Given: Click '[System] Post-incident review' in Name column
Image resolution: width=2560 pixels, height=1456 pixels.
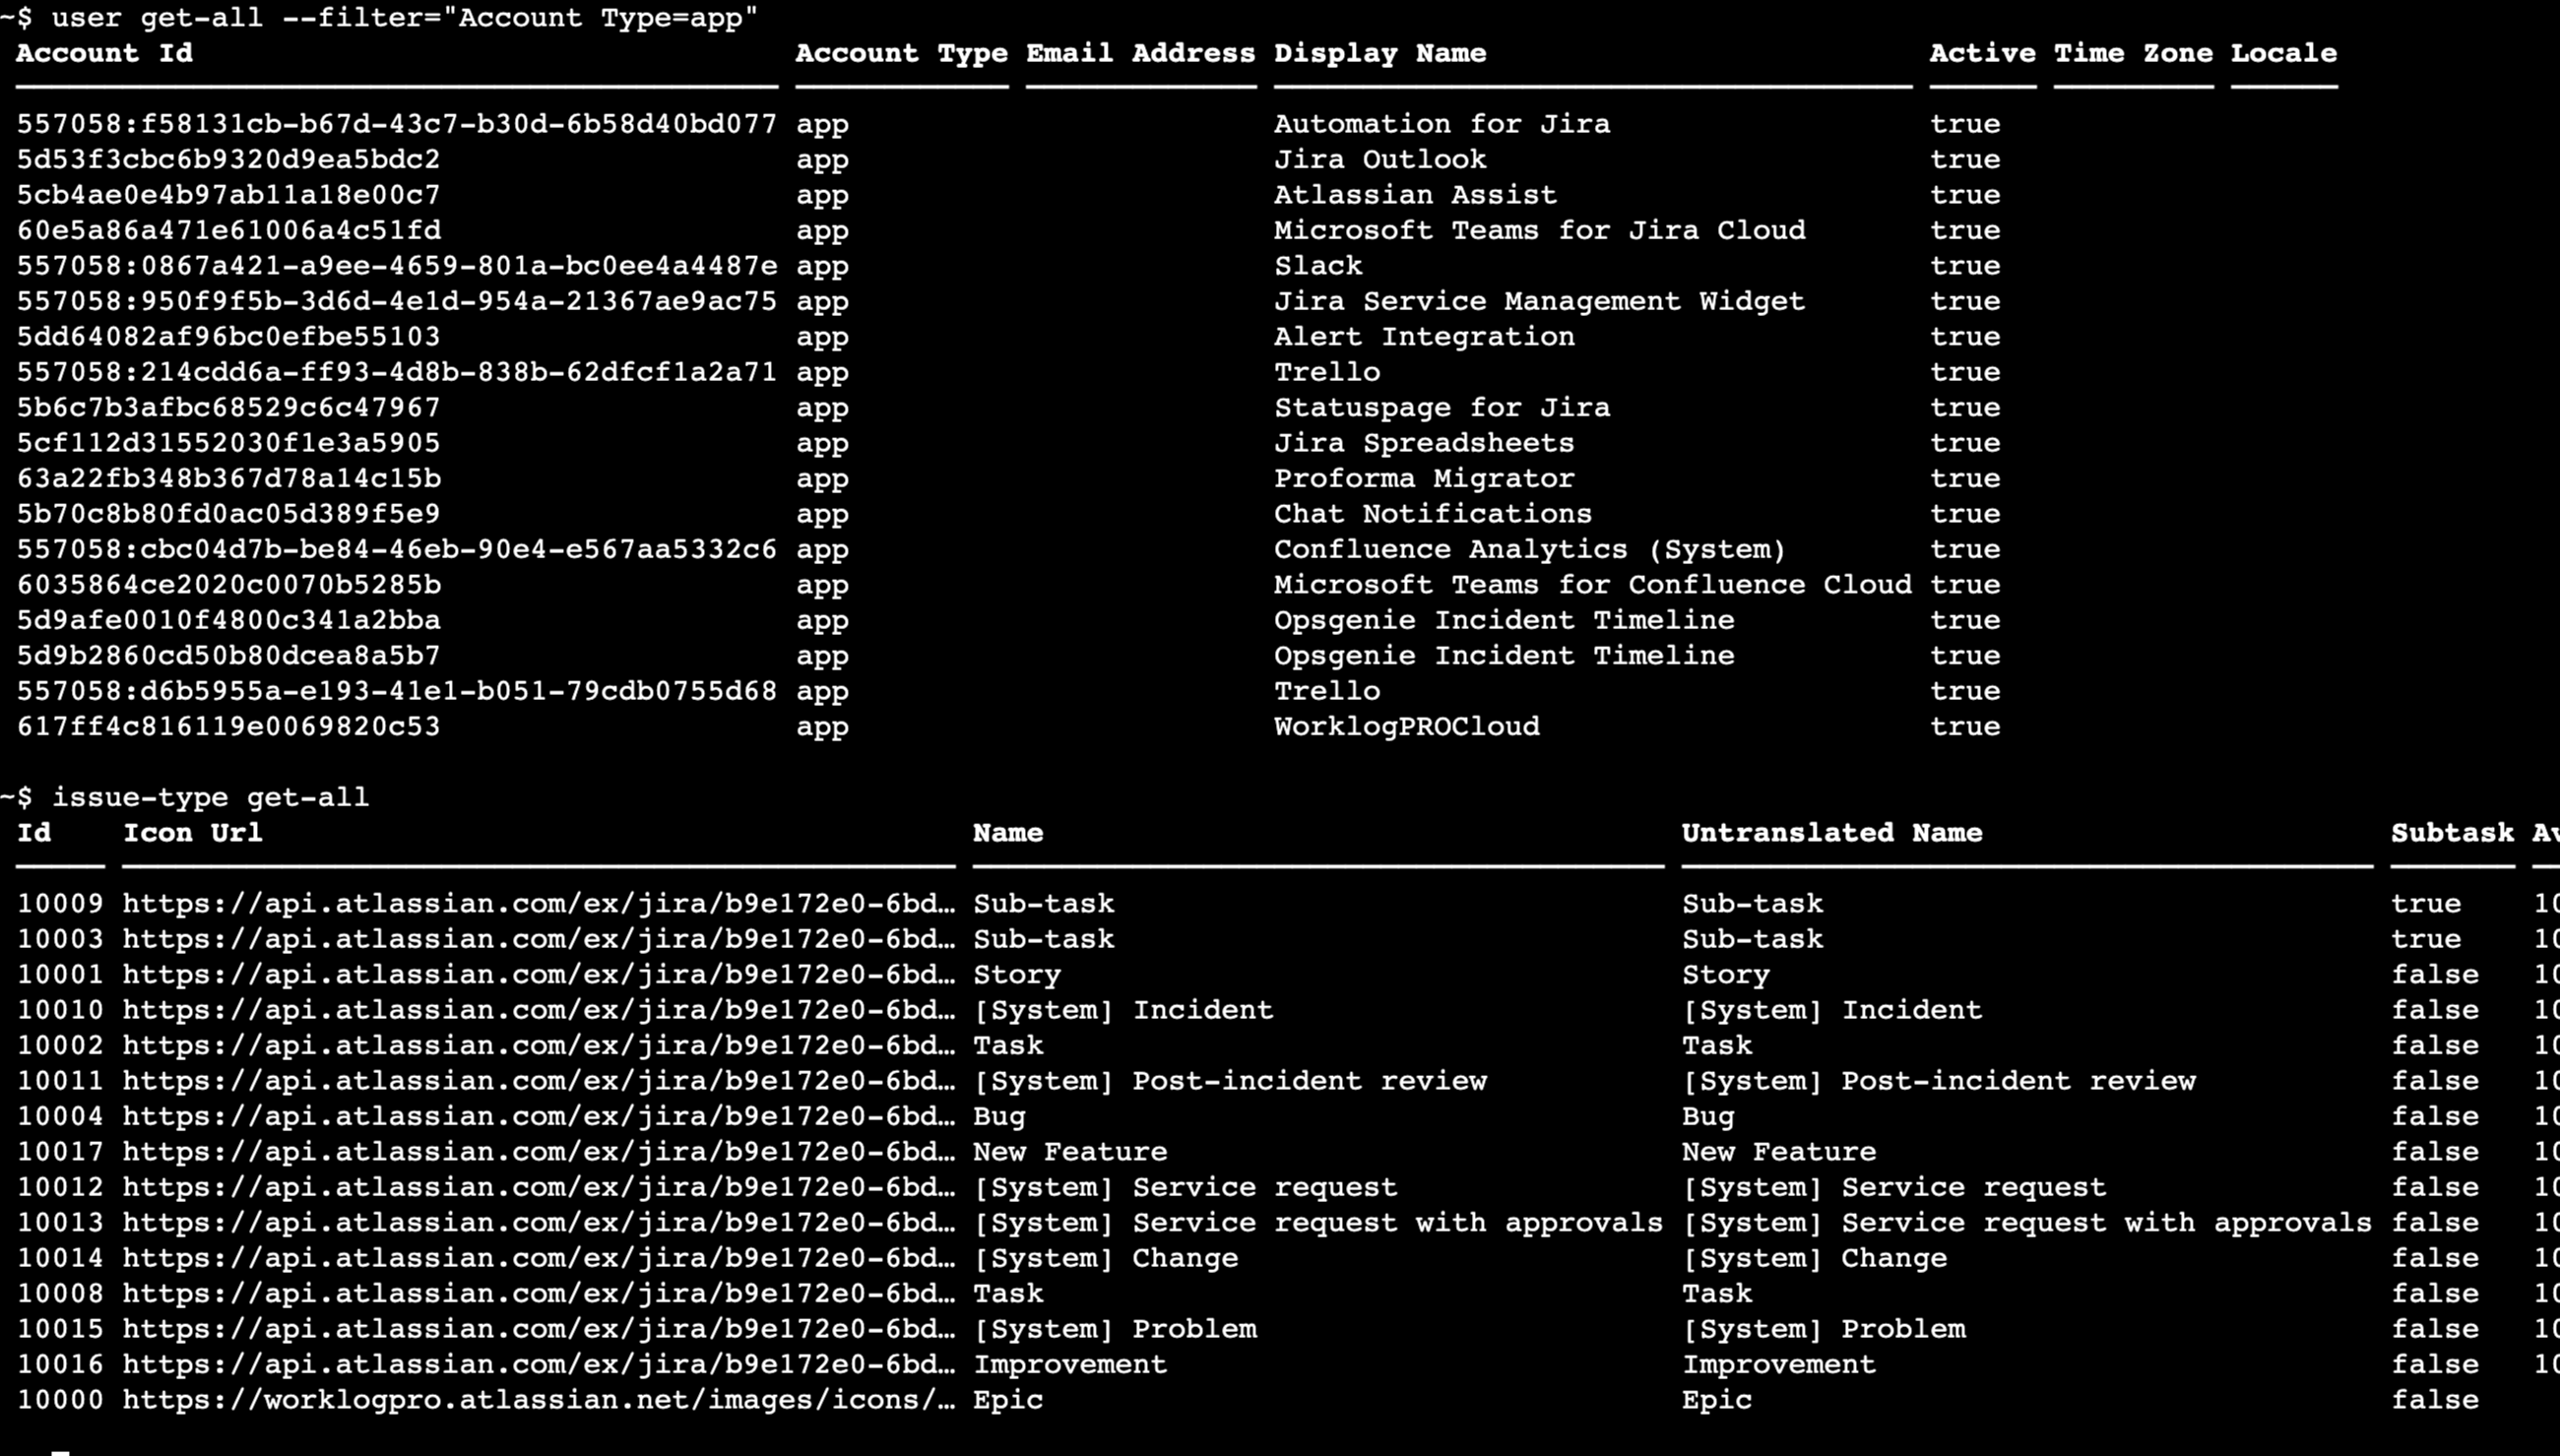Looking at the screenshot, I should (x=1229, y=1081).
